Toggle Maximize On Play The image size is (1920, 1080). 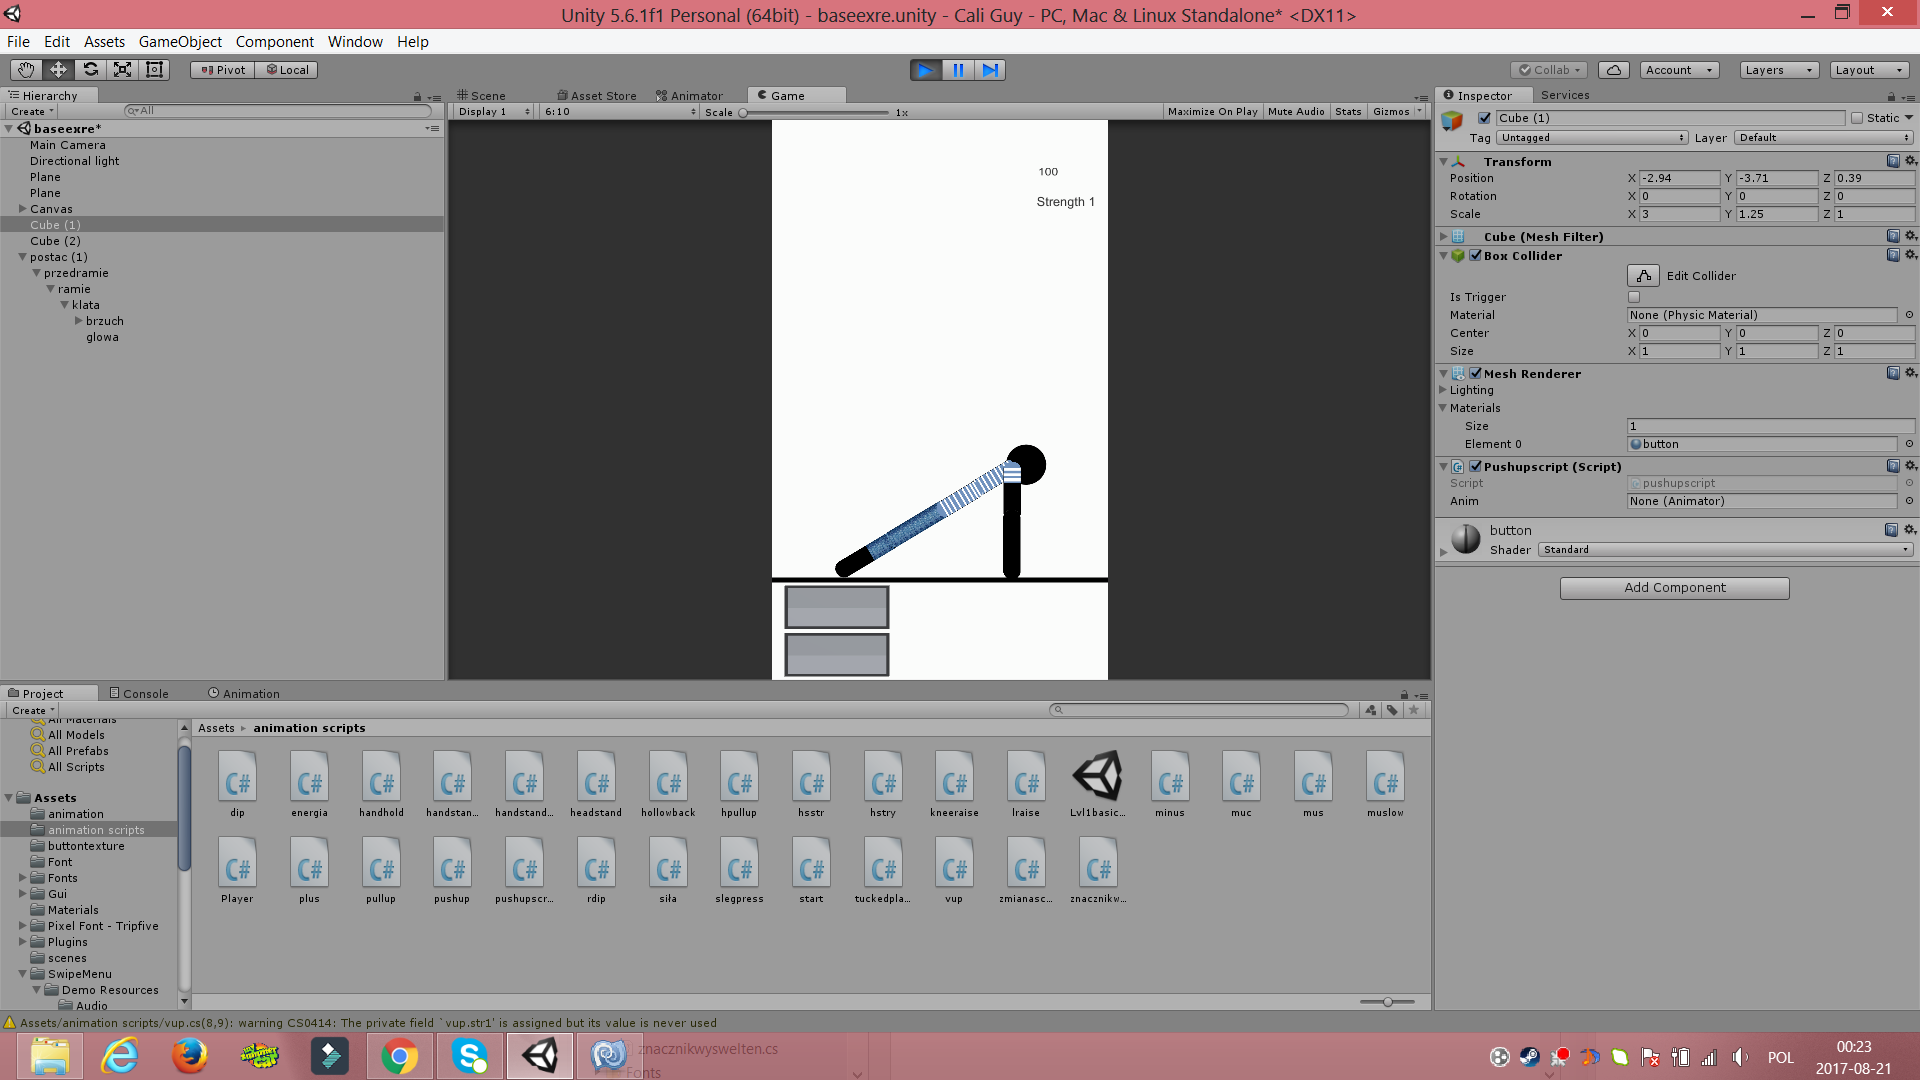1212,112
